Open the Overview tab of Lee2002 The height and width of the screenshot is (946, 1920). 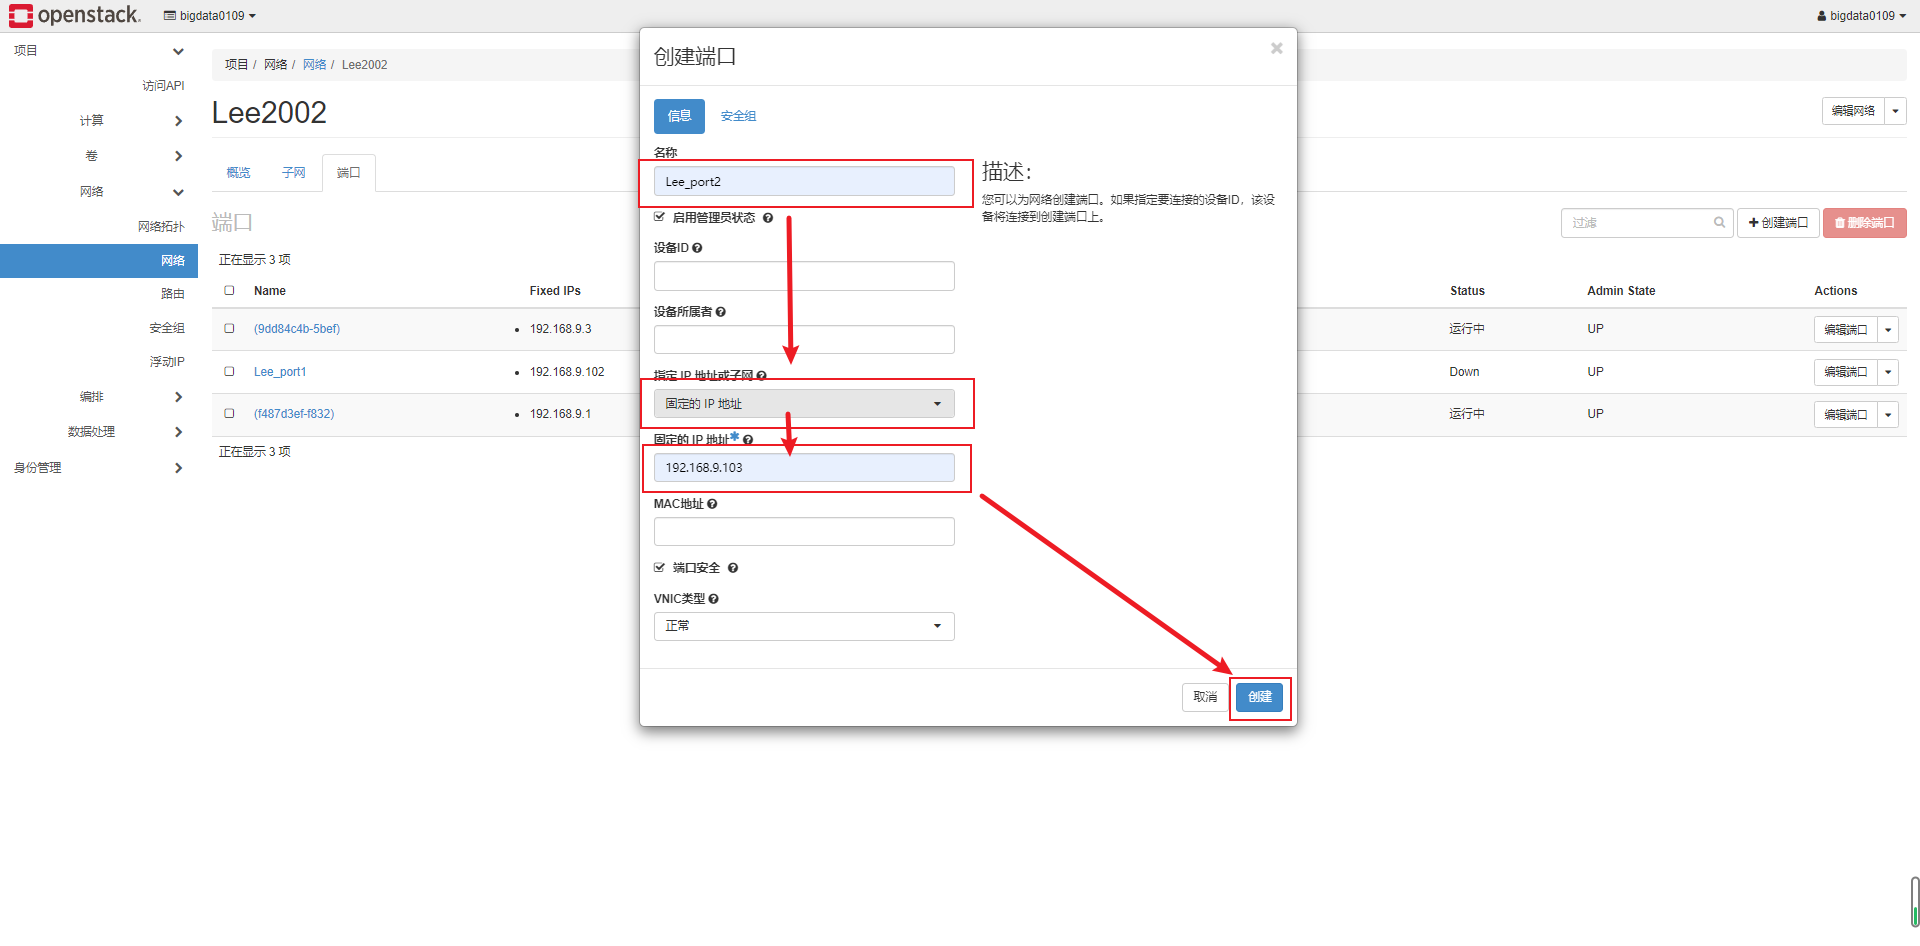(x=238, y=173)
